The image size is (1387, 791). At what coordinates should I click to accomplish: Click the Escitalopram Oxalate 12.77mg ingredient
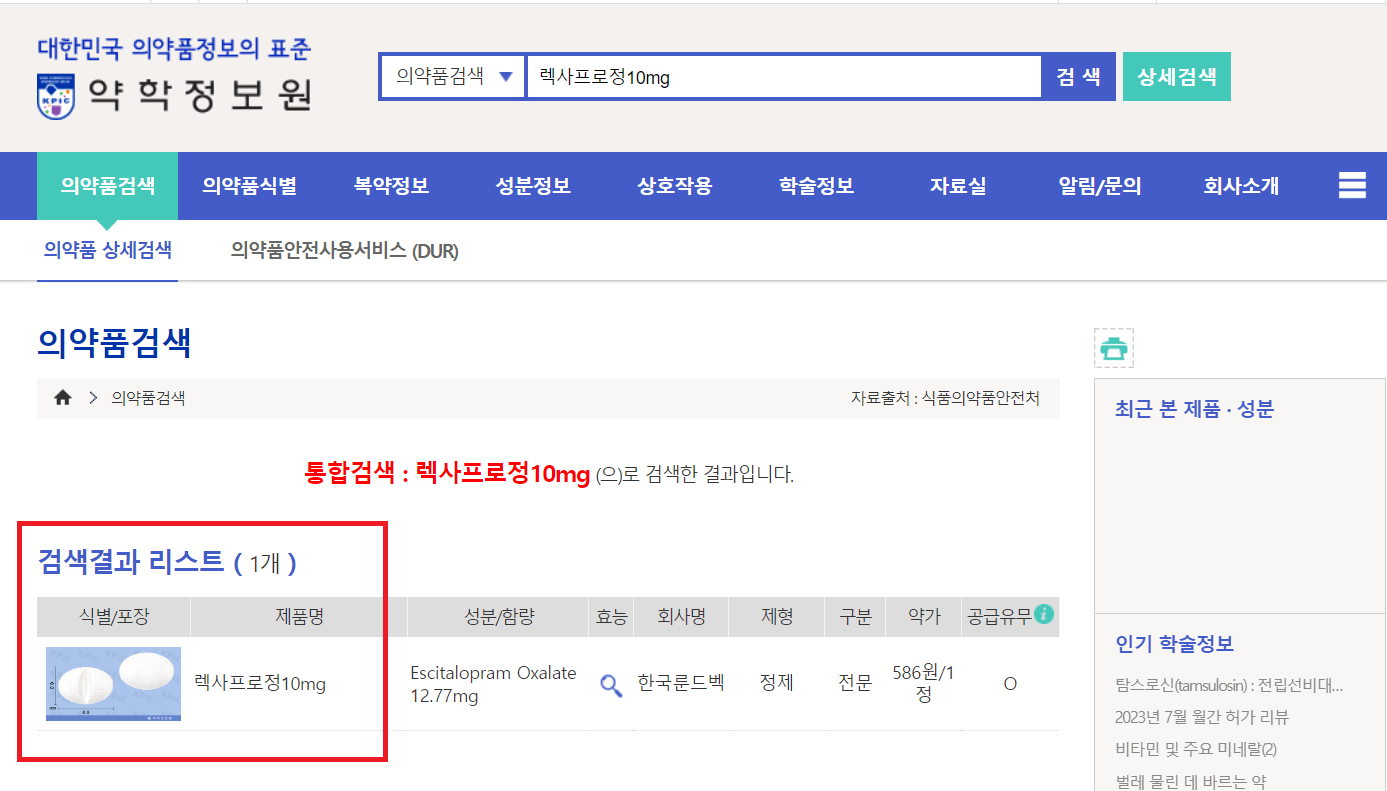(493, 684)
